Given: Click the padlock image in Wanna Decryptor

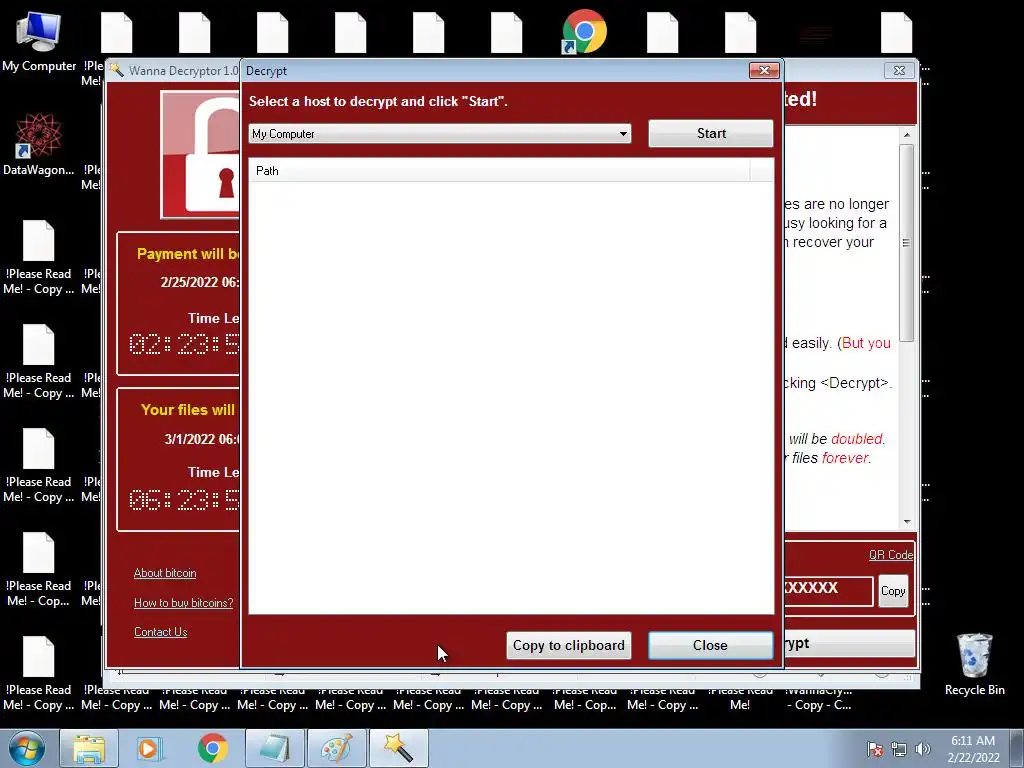Looking at the screenshot, I should tap(200, 155).
